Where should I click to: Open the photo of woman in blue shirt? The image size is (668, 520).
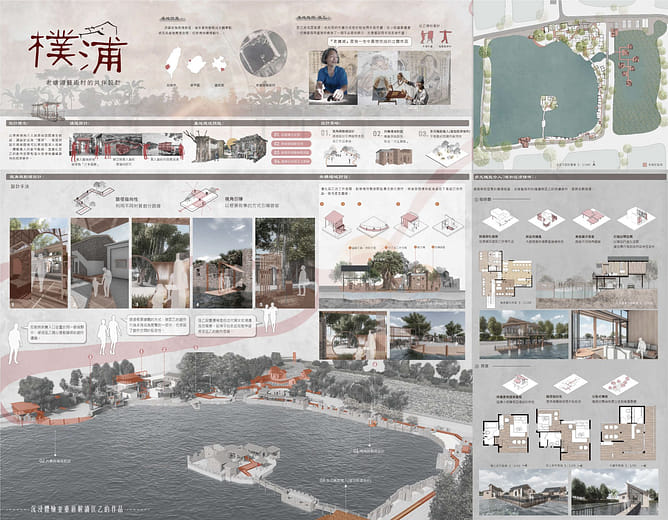click(333, 78)
